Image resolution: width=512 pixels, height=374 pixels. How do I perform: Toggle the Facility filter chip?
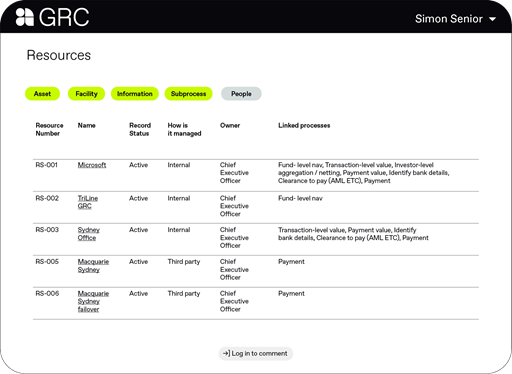[86, 94]
